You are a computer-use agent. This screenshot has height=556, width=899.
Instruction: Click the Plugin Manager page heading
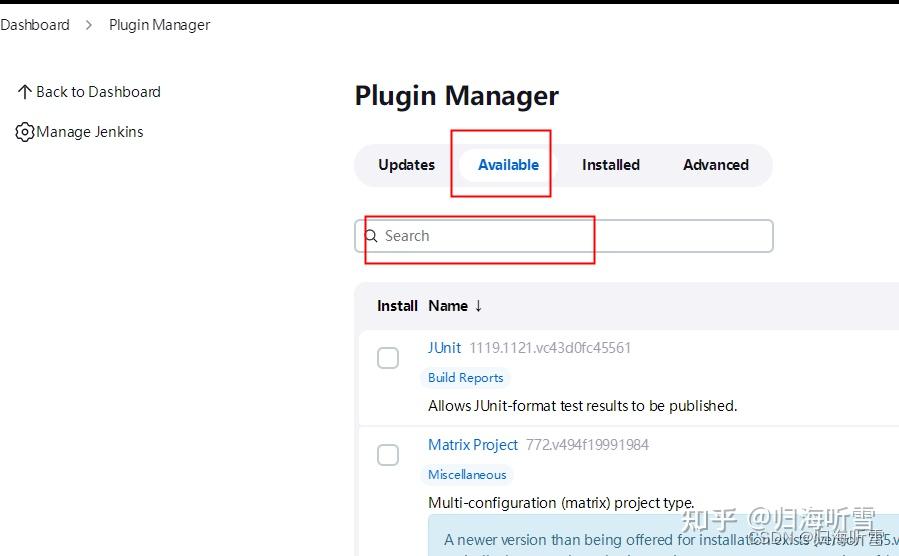456,96
